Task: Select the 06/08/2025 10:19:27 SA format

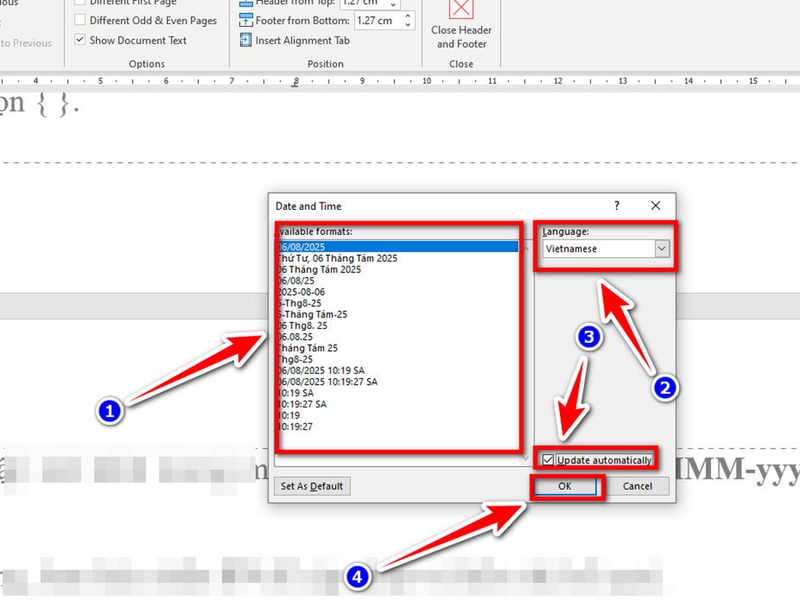Action: point(398,382)
